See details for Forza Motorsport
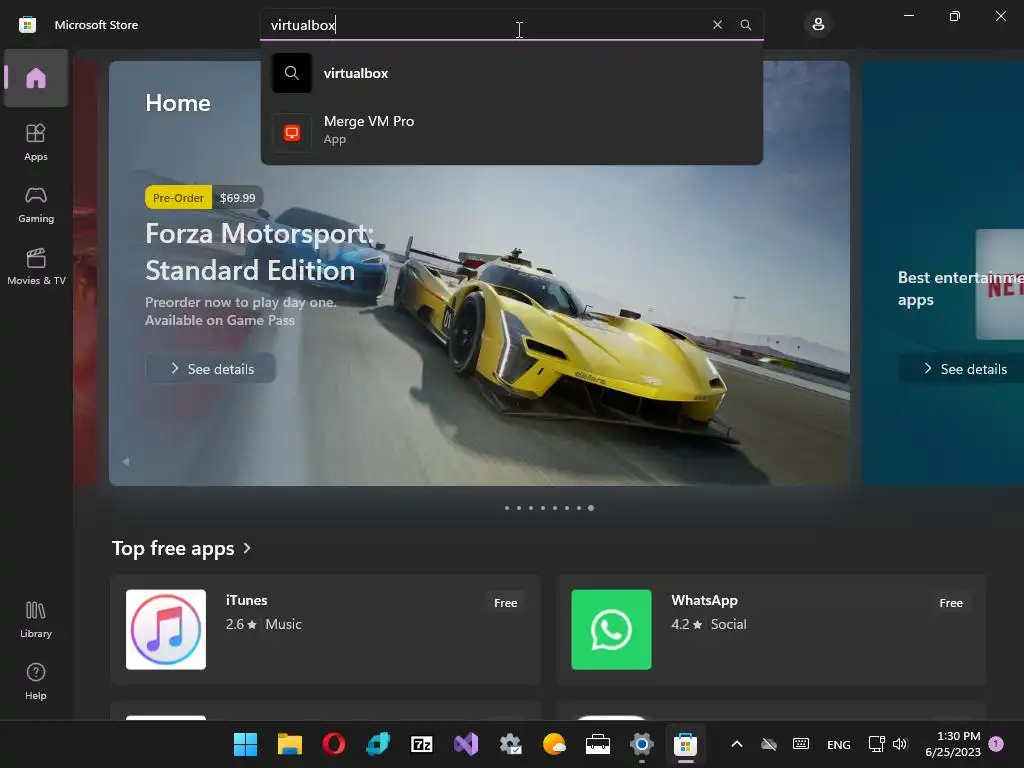This screenshot has width=1024, height=768. (210, 369)
